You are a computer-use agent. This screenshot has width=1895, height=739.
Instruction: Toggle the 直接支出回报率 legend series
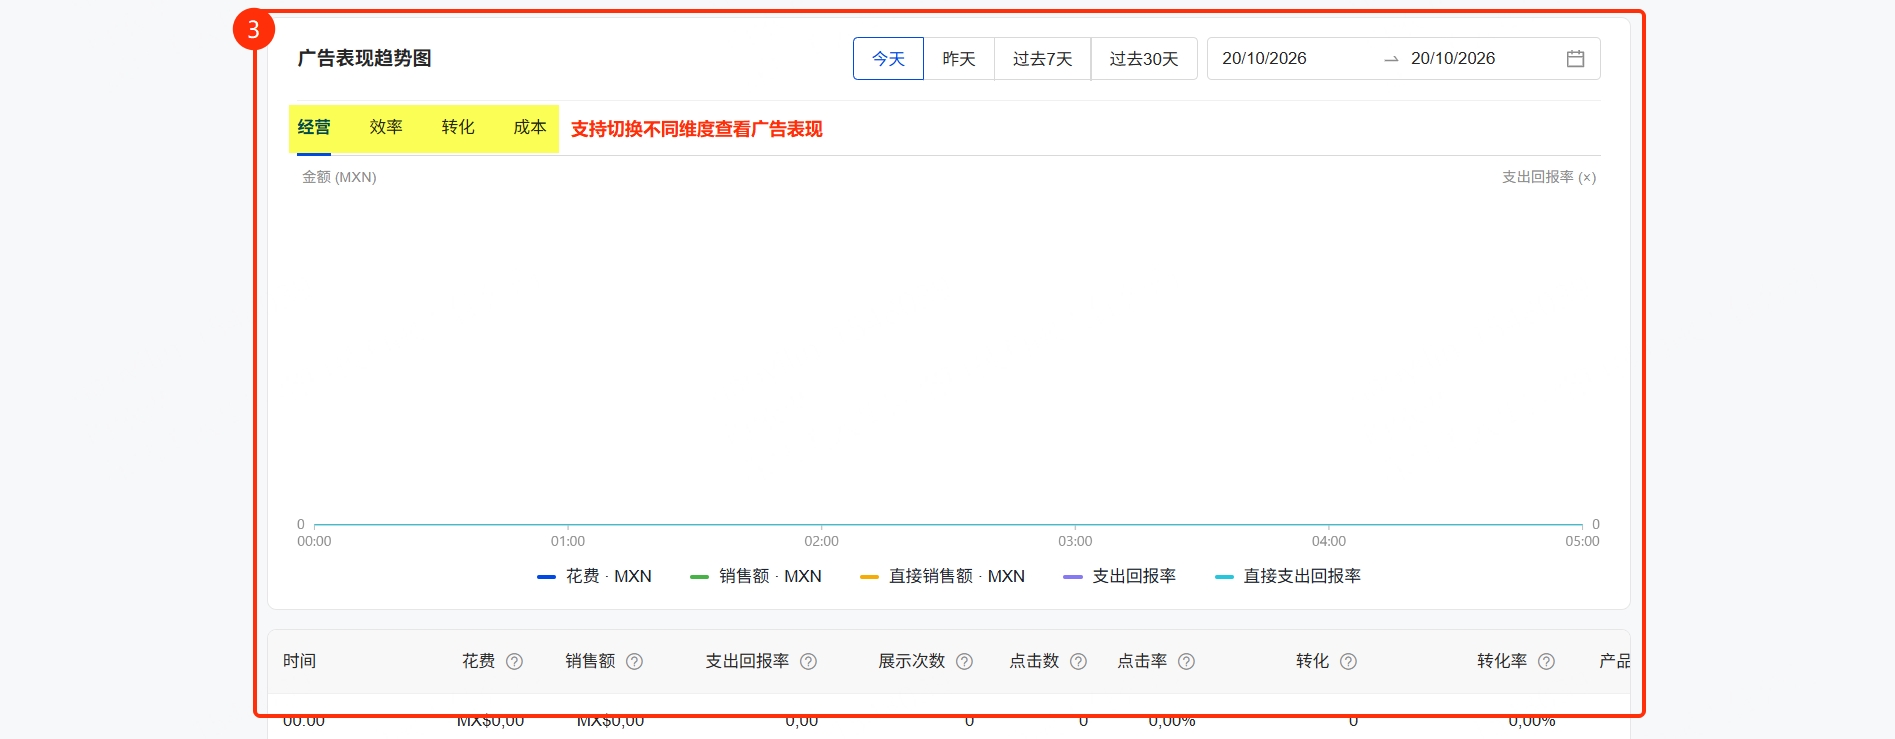coord(1287,576)
